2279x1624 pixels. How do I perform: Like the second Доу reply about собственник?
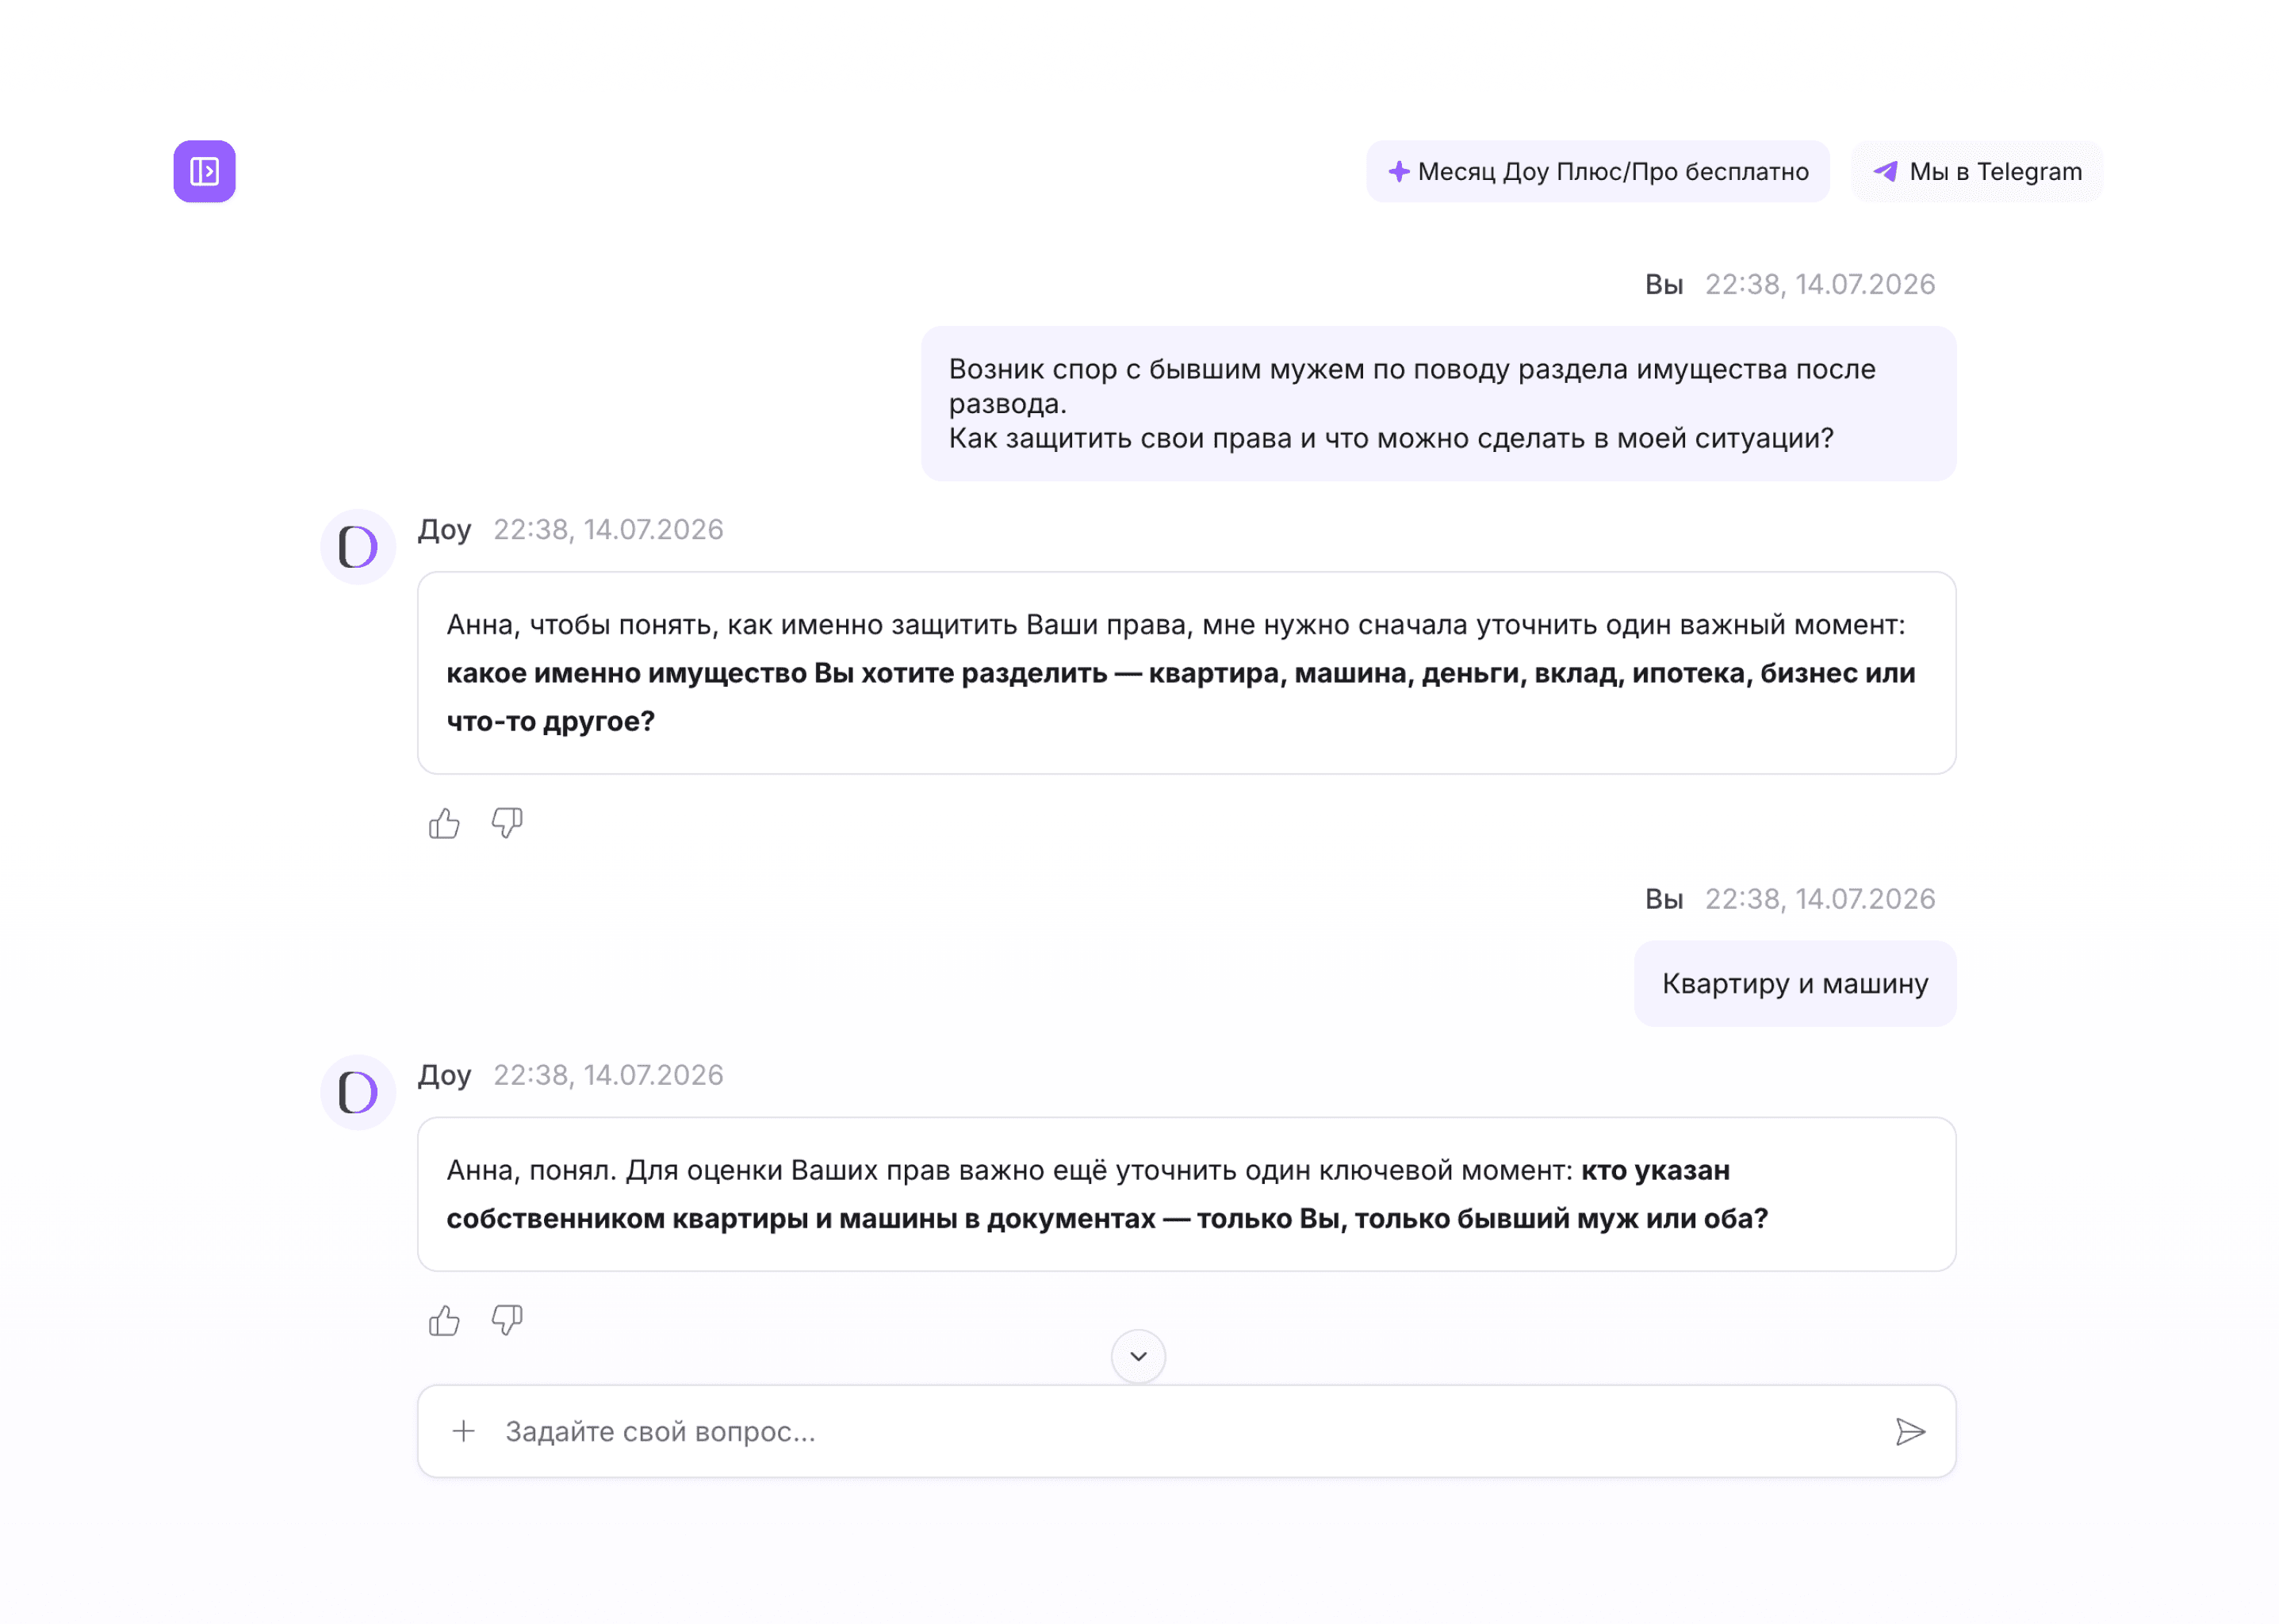444,1320
